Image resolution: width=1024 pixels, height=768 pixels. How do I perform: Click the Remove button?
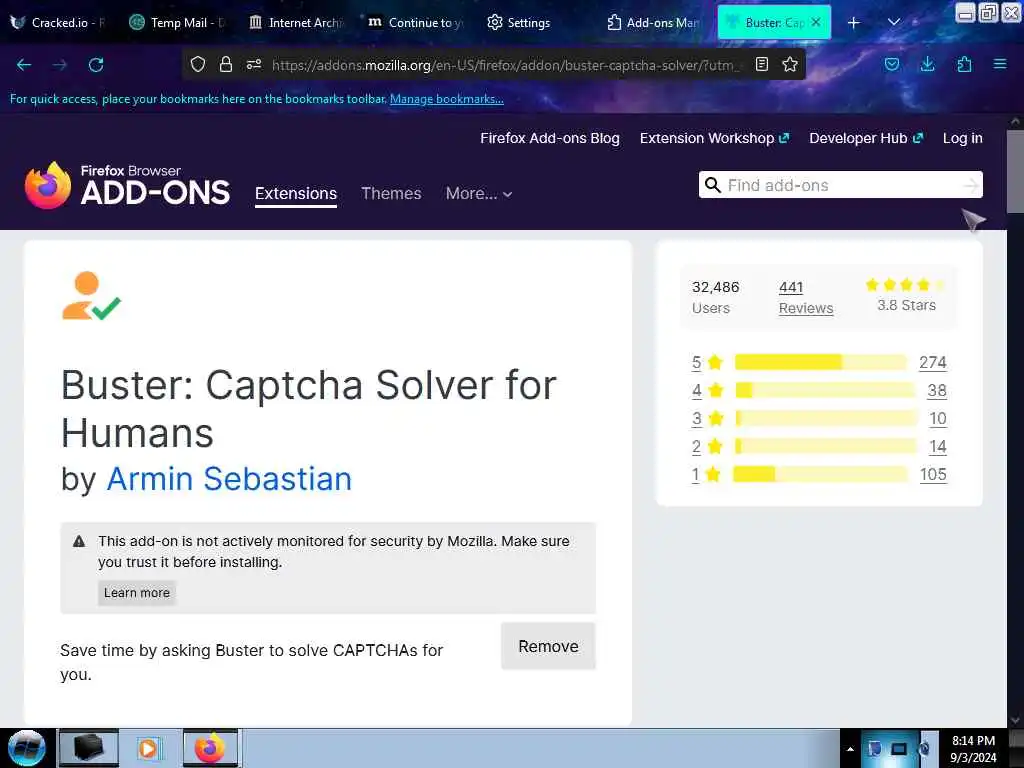click(x=548, y=646)
